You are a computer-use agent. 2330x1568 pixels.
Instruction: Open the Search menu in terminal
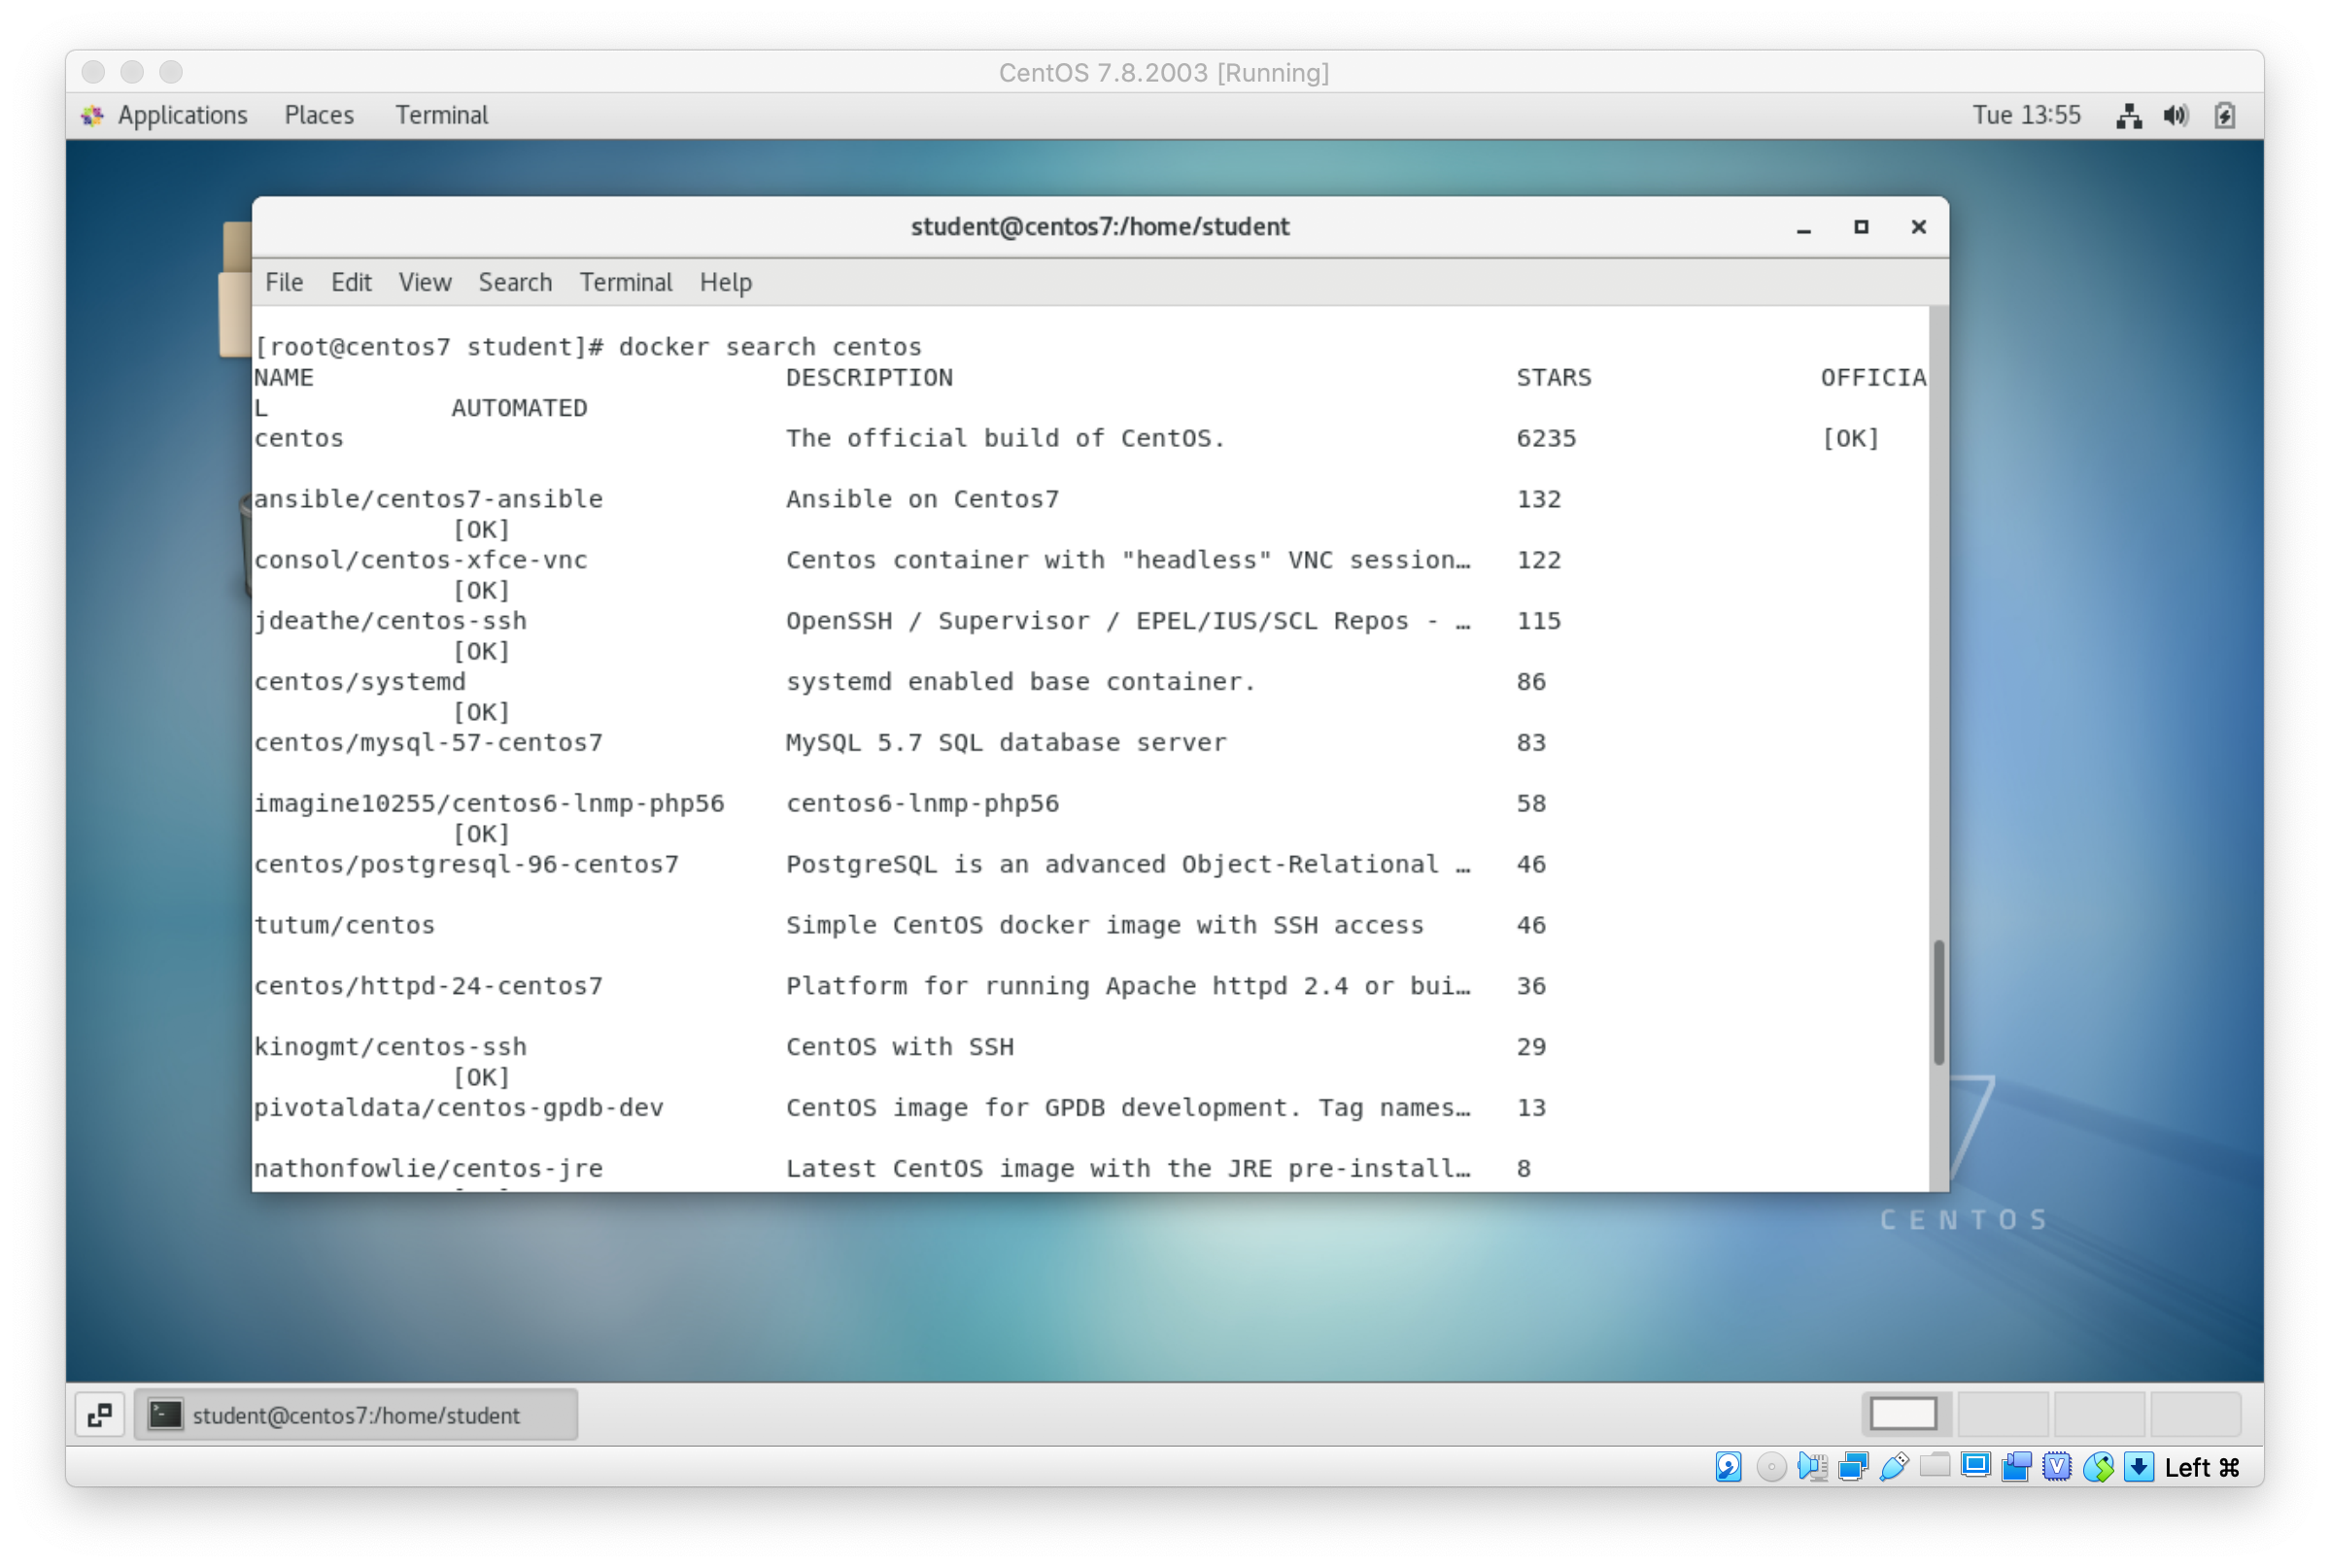coord(515,283)
